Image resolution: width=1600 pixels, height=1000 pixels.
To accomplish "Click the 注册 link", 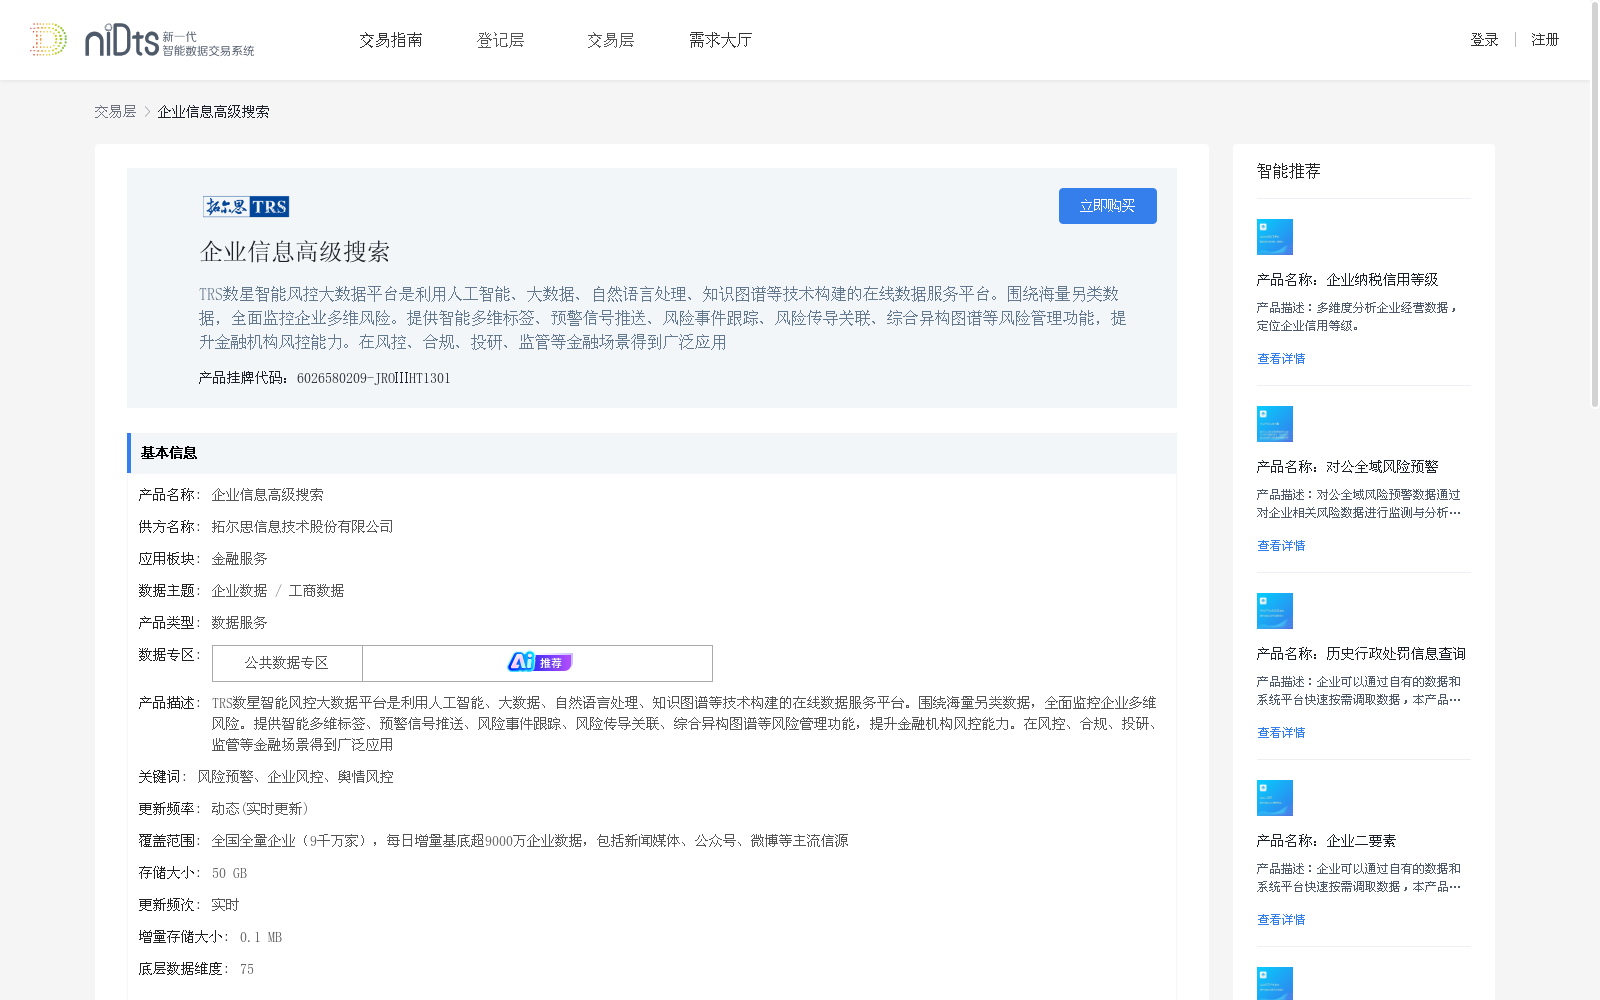I will [1545, 40].
